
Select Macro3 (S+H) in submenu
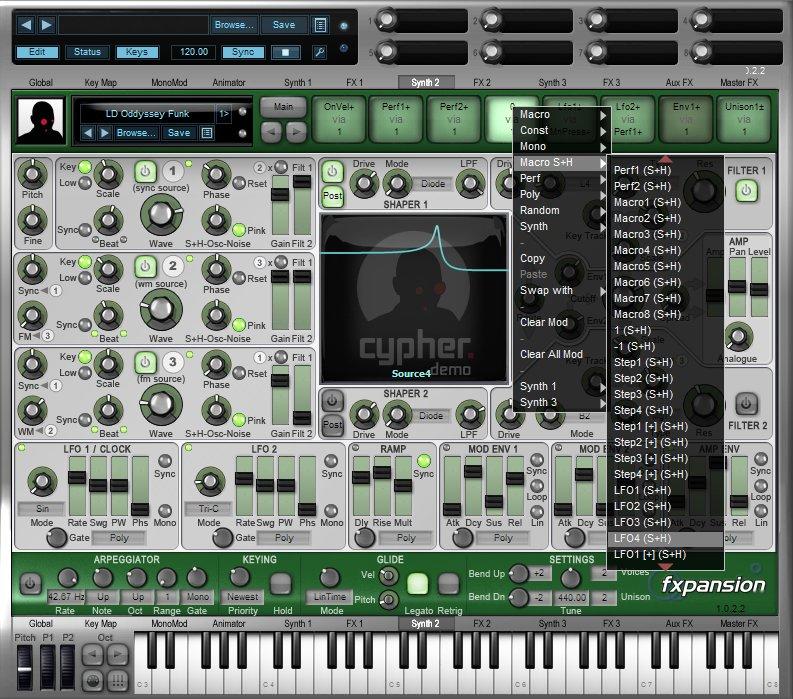pyautogui.click(x=666, y=235)
